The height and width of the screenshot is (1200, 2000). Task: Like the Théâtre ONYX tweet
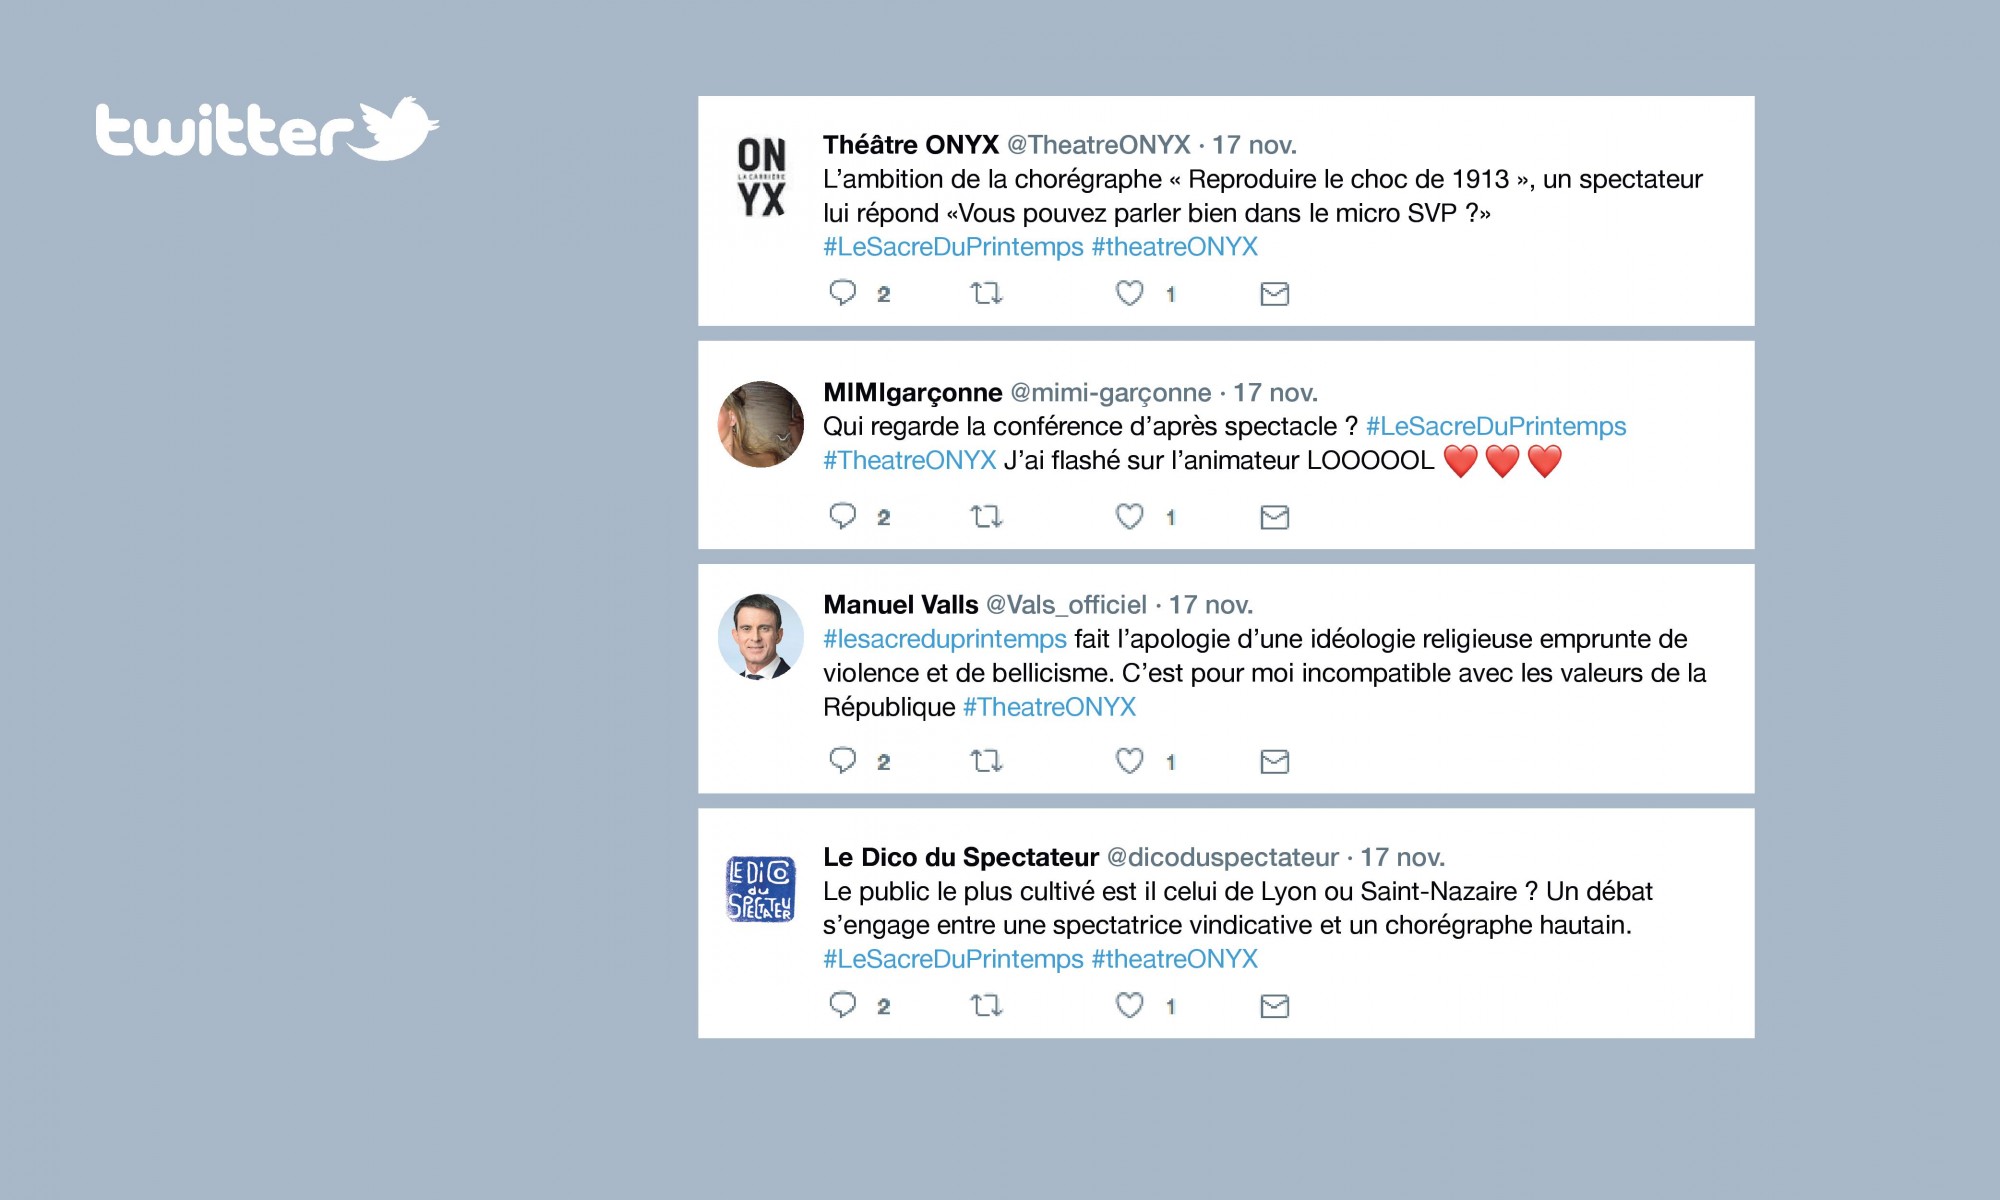[1130, 293]
